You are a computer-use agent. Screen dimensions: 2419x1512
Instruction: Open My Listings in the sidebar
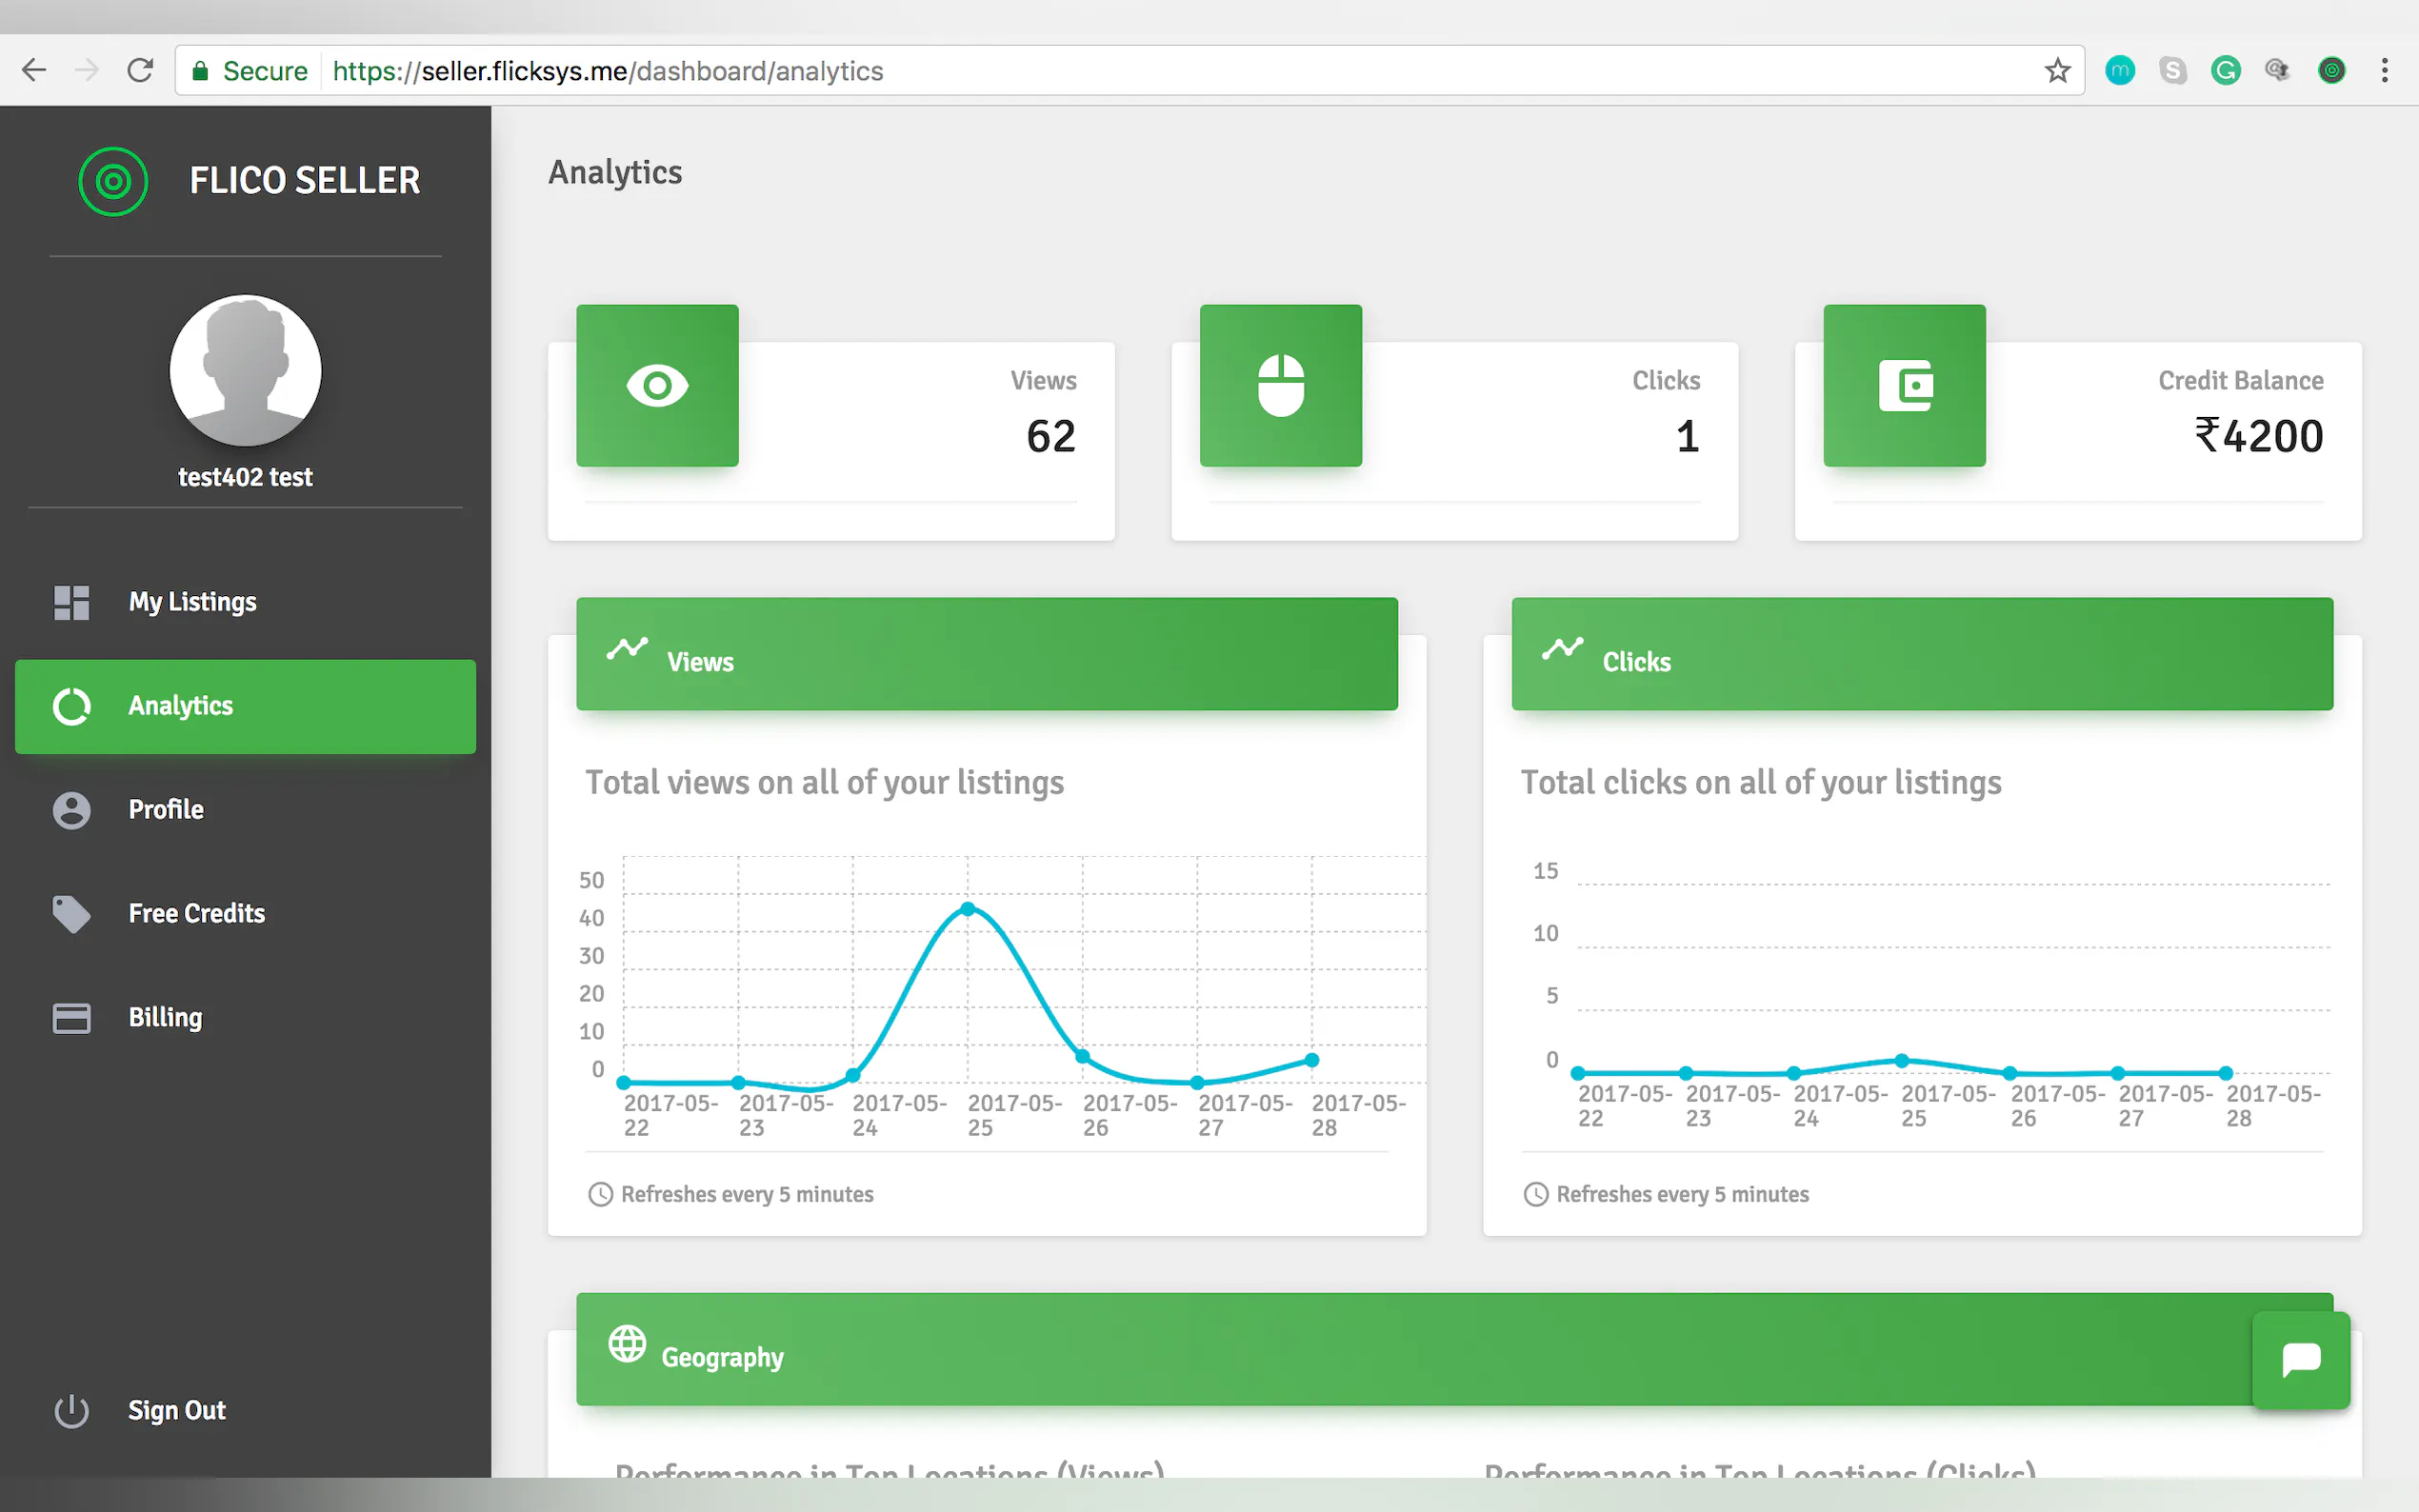pyautogui.click(x=192, y=602)
